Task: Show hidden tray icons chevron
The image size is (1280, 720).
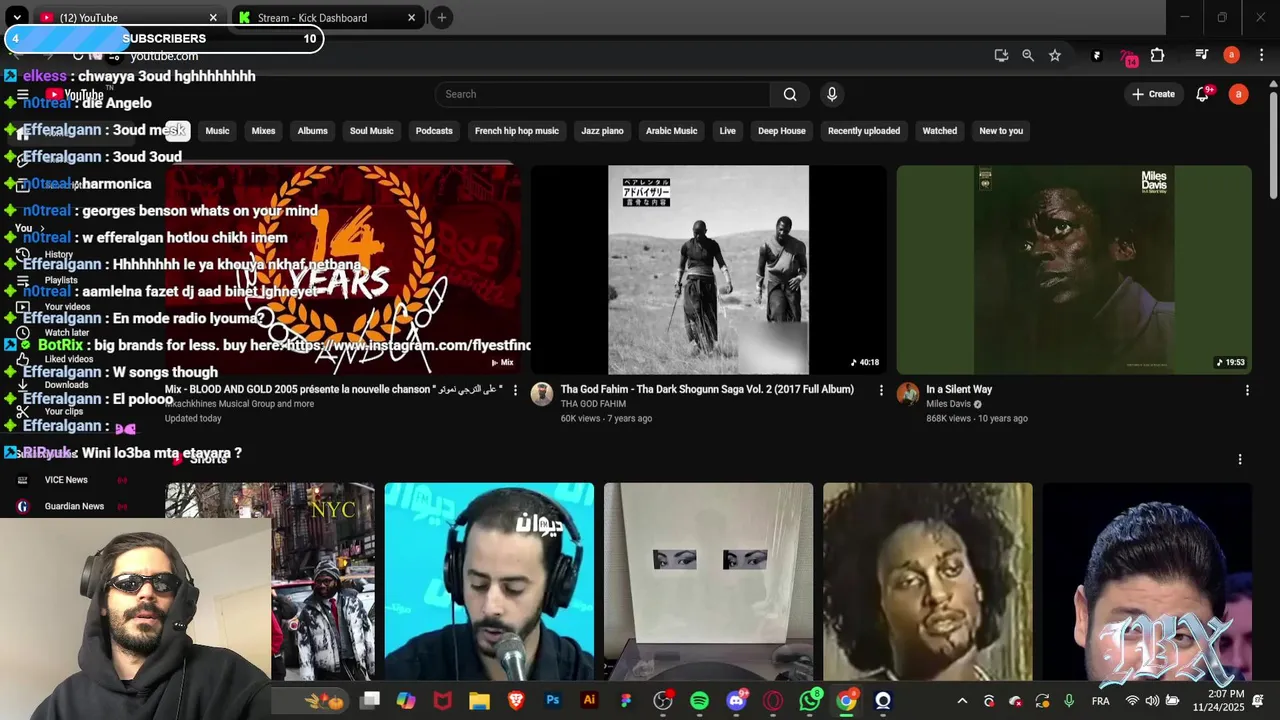Action: tap(962, 701)
